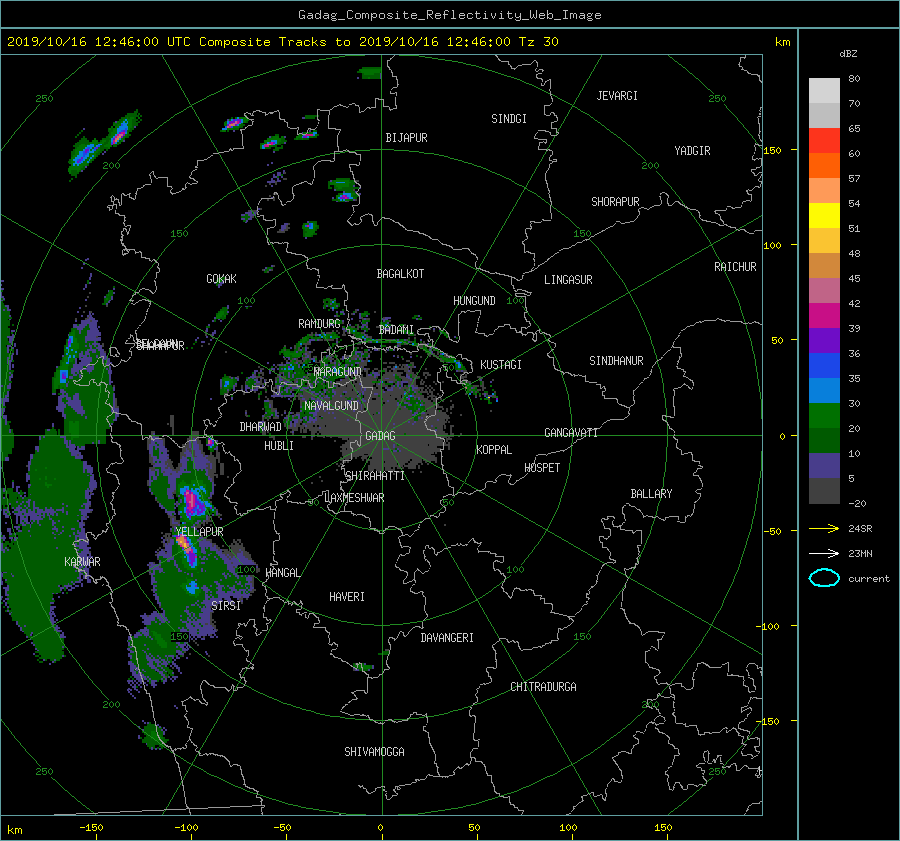Click the BIJAPUR city label

tap(406, 138)
